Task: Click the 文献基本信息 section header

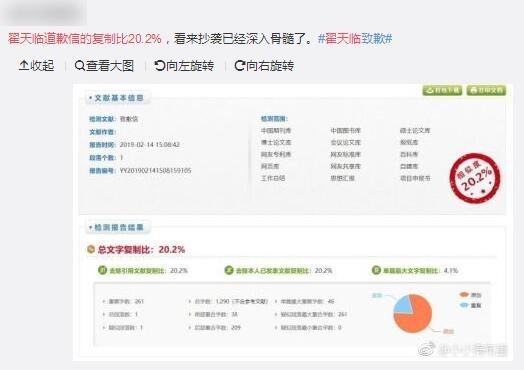Action: pos(117,98)
